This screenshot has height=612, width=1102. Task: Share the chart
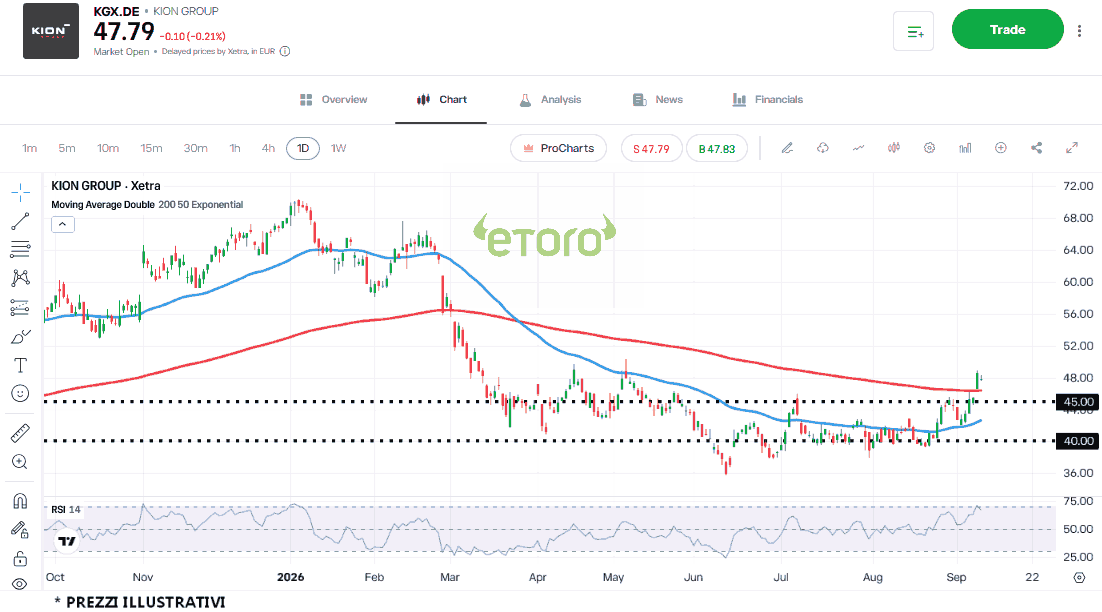pos(1037,148)
